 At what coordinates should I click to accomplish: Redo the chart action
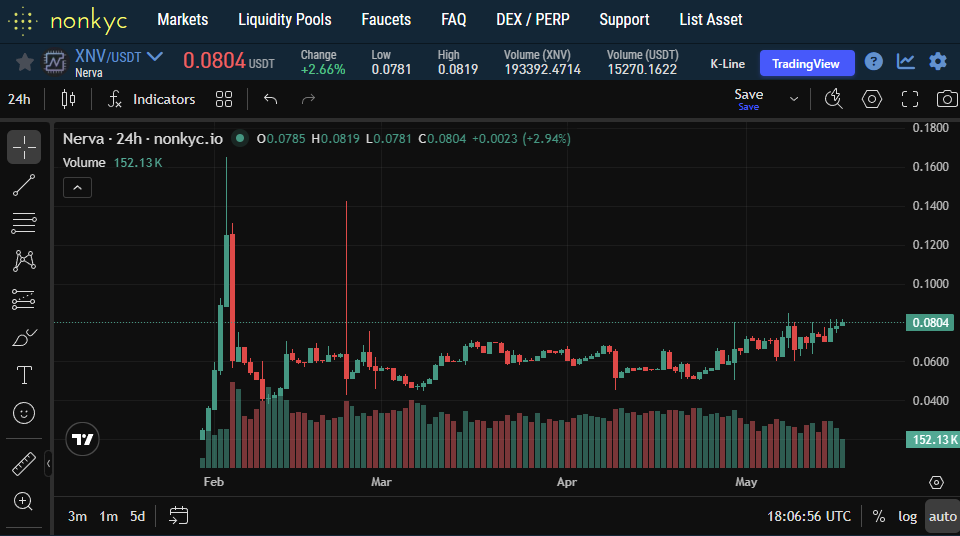point(309,99)
